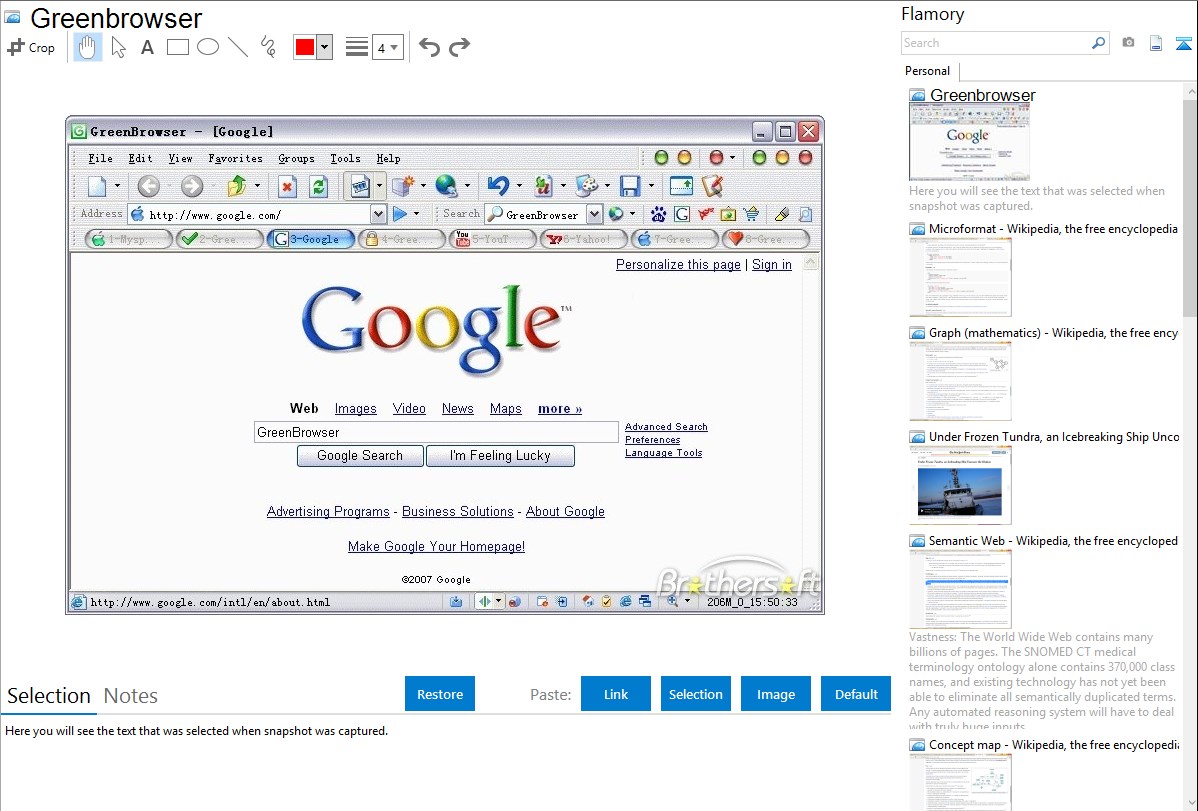Focus the Flamory Search field

(x=996, y=43)
